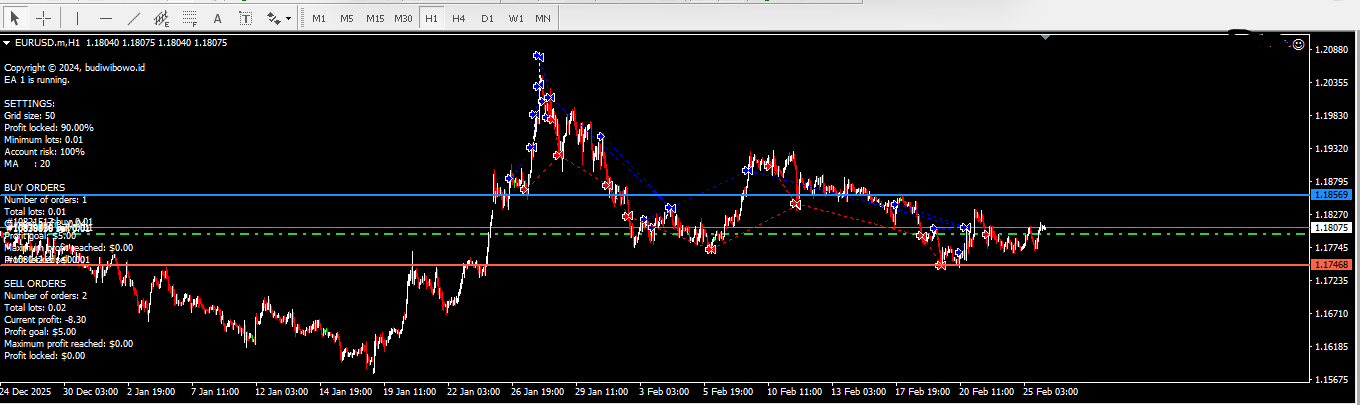1360x405 pixels.
Task: Select the Fibonacci retracement tool
Action: click(x=190, y=18)
